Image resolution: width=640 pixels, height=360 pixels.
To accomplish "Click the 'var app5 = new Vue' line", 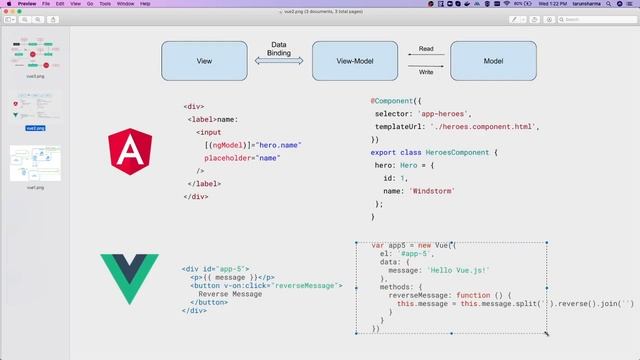I will click(413, 245).
